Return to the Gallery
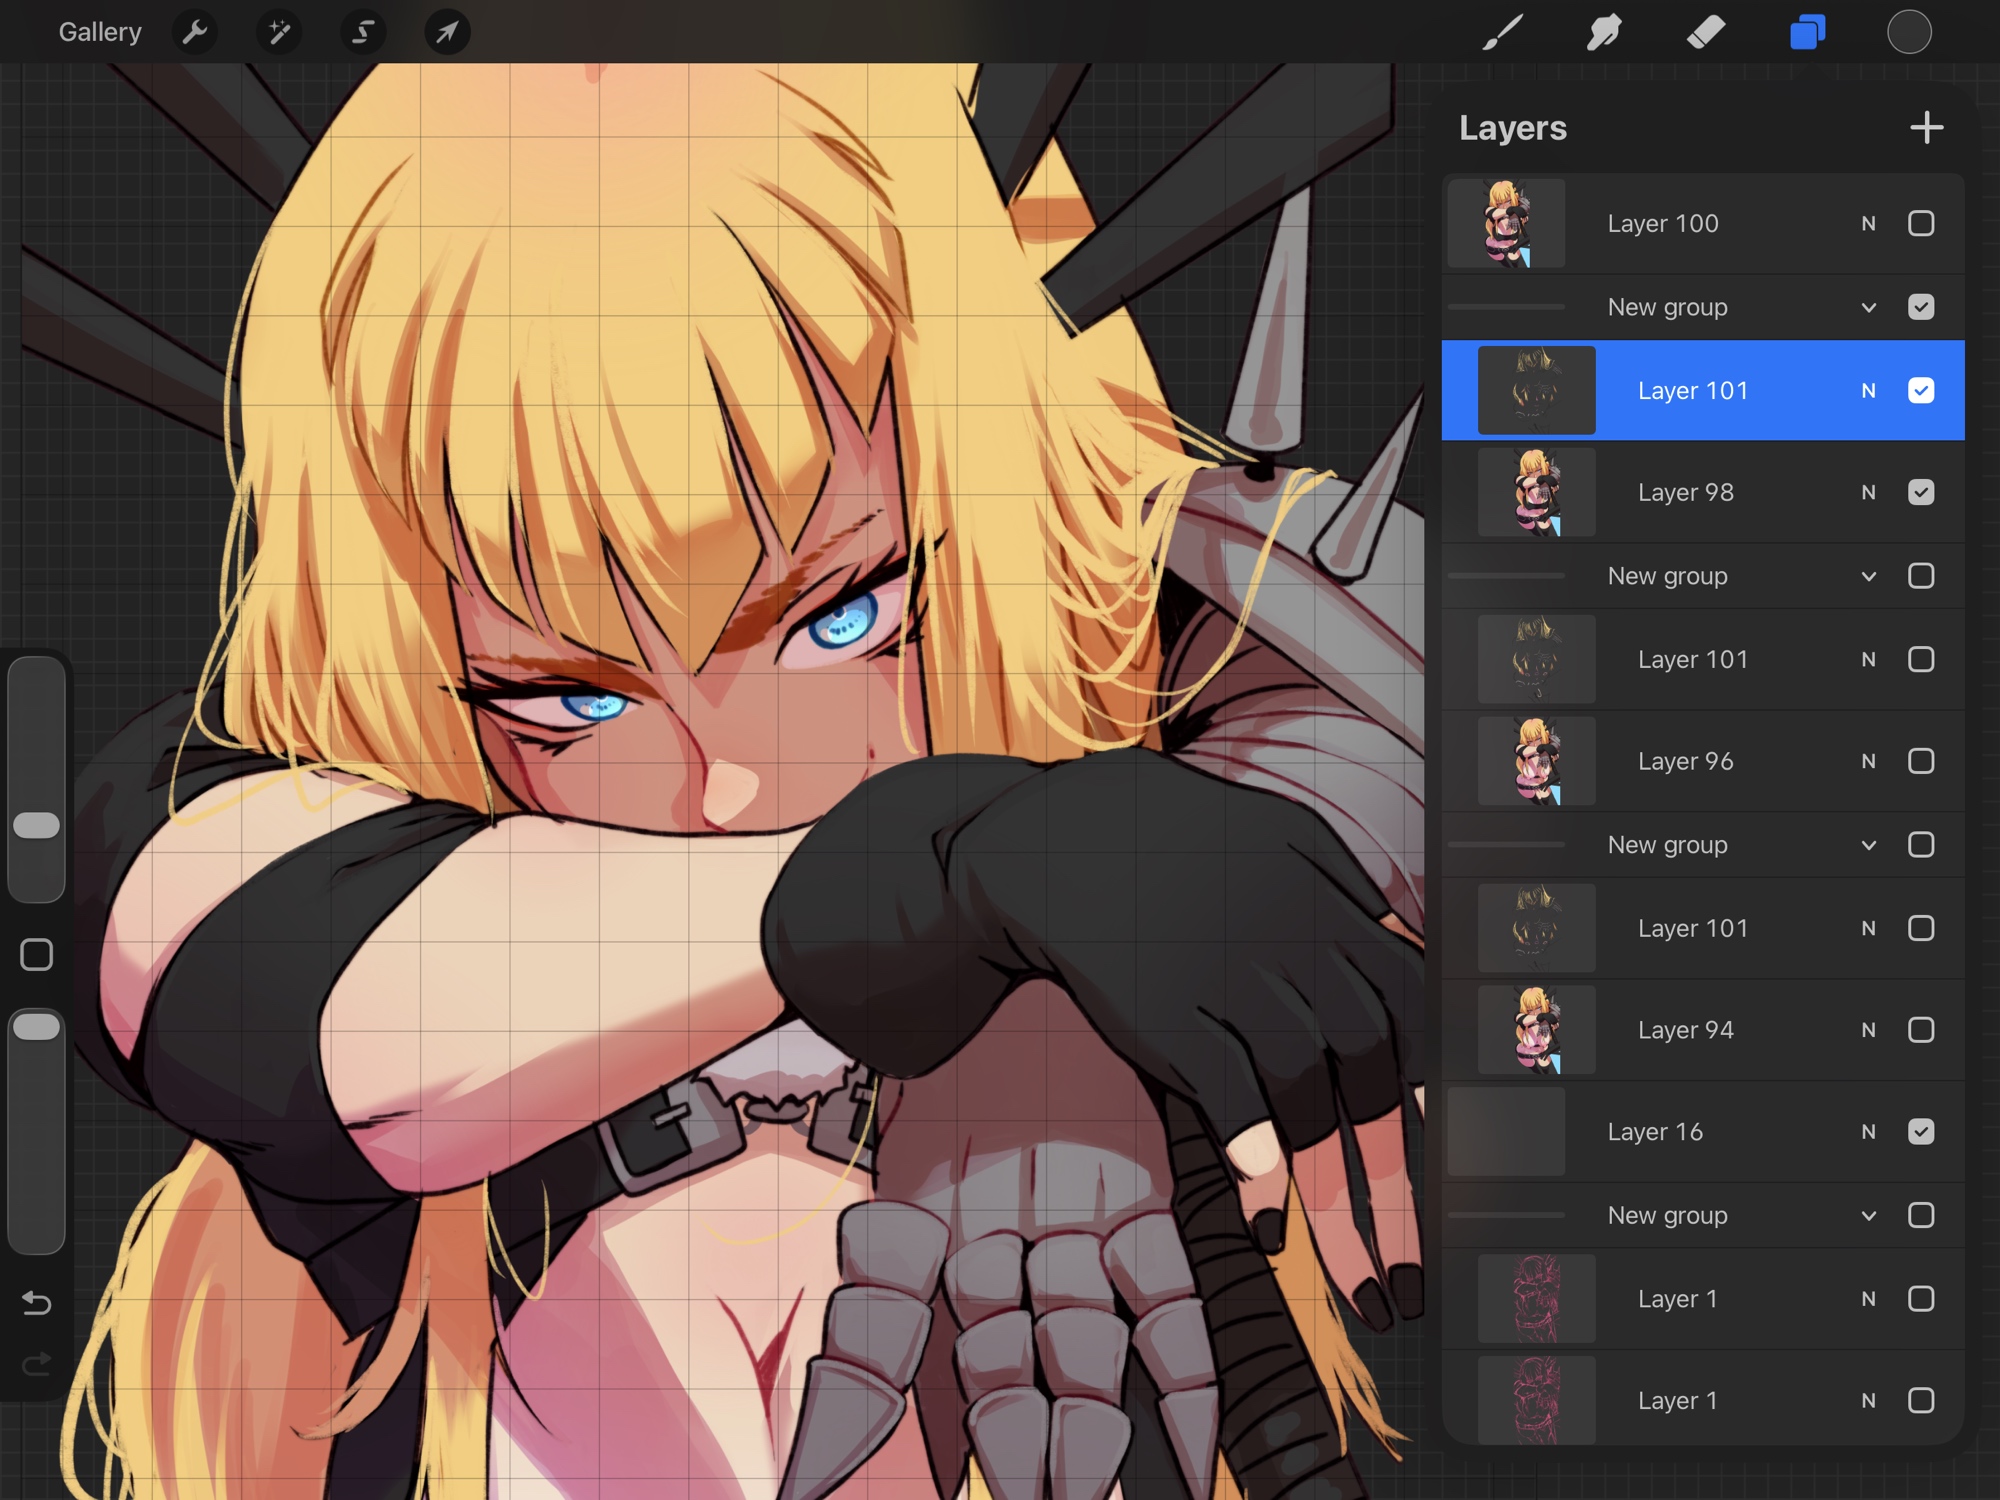The width and height of the screenshot is (2000, 1500). click(x=100, y=33)
